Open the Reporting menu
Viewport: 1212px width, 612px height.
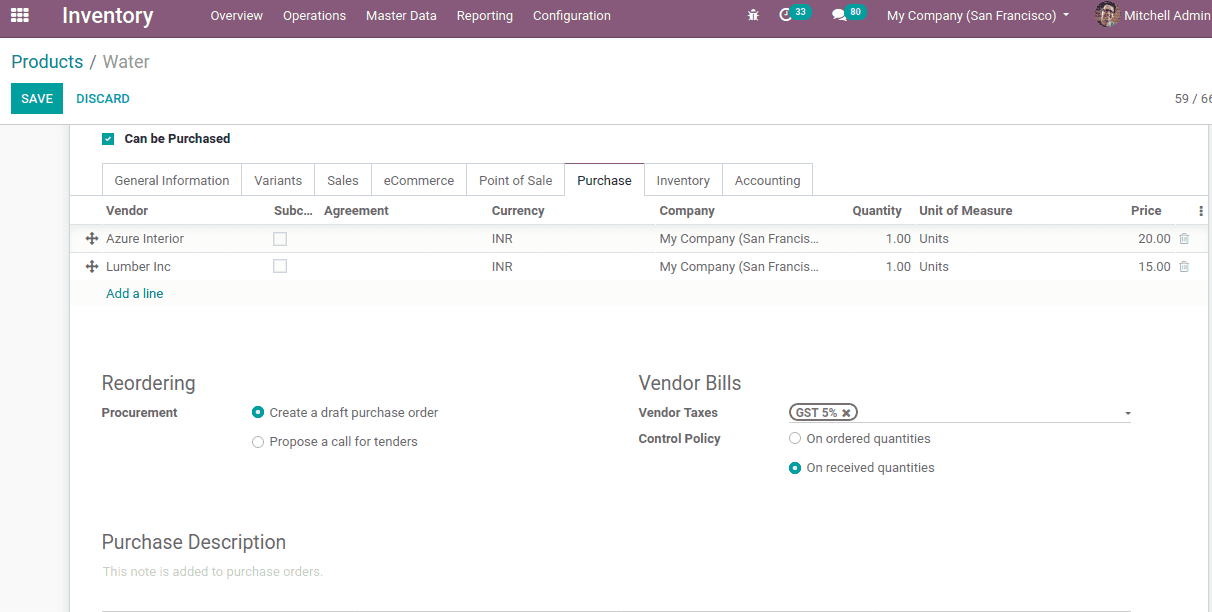(x=485, y=16)
